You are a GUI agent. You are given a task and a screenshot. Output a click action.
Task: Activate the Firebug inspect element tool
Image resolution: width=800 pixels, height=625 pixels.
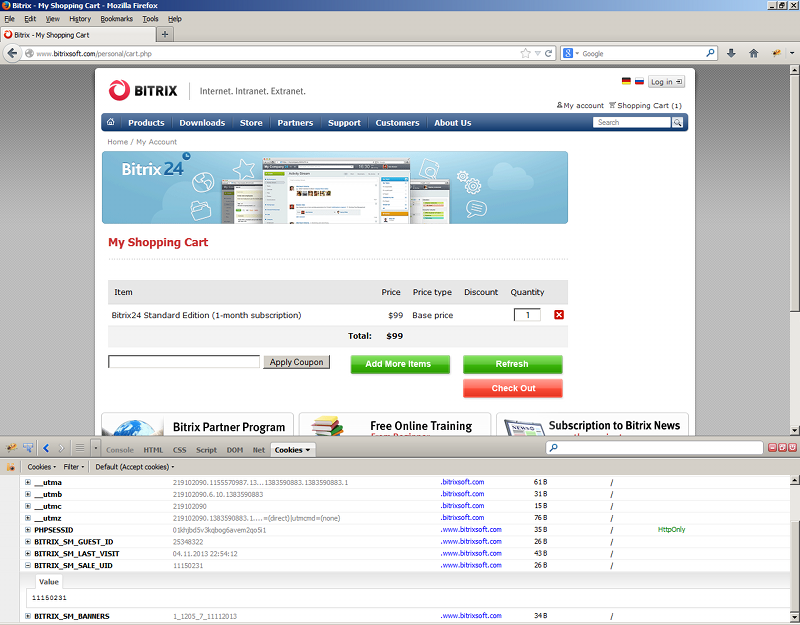tap(28, 448)
